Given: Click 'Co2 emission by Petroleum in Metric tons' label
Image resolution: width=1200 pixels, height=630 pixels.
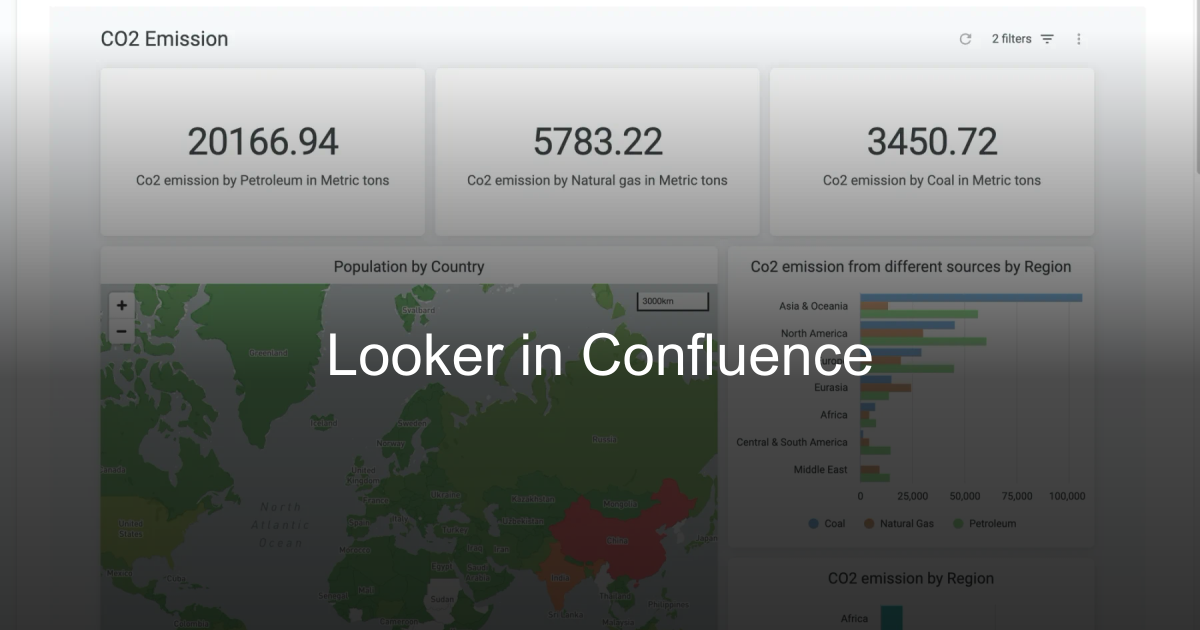Looking at the screenshot, I should (263, 181).
